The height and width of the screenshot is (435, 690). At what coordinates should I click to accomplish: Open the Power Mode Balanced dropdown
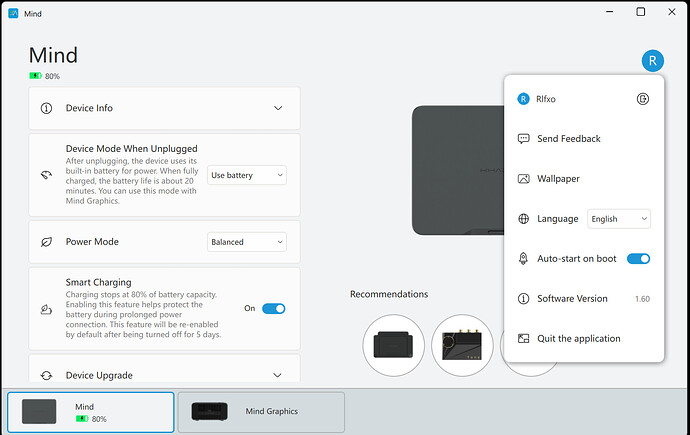point(246,242)
